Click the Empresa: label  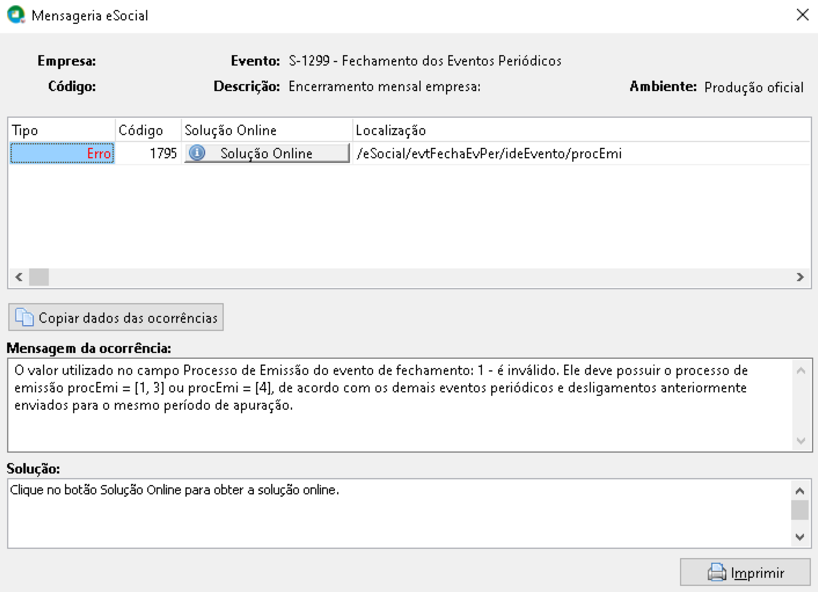(67, 61)
